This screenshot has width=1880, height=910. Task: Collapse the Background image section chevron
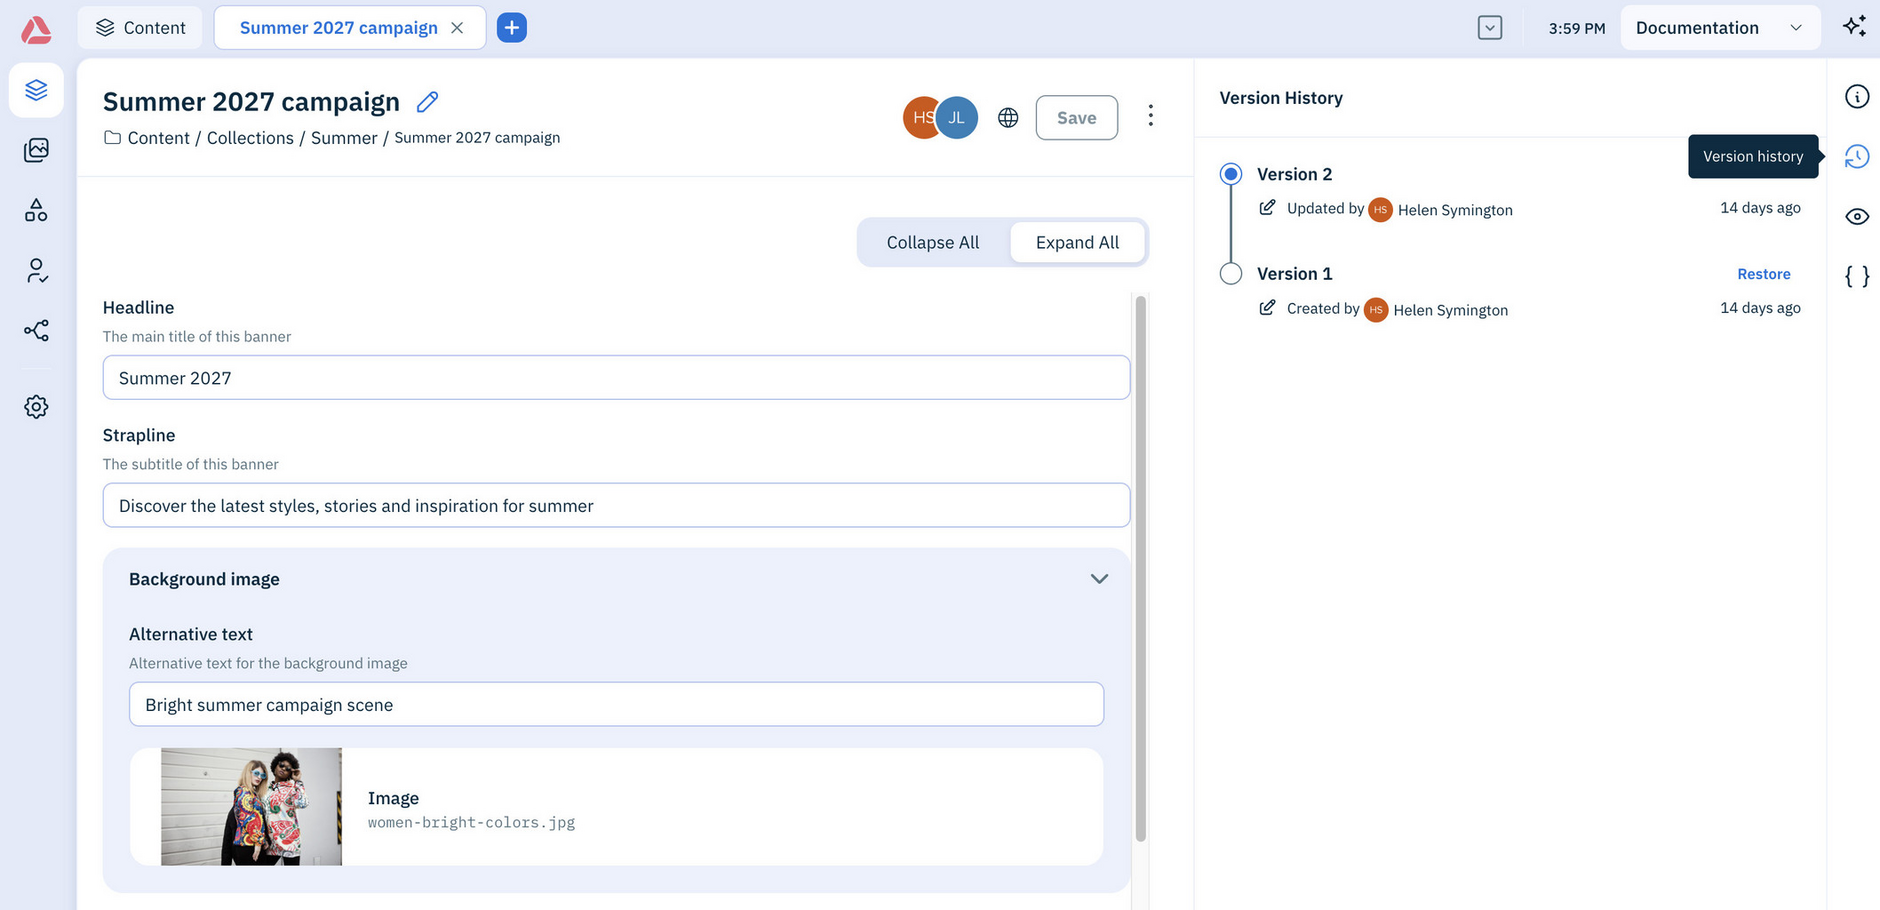1099,579
